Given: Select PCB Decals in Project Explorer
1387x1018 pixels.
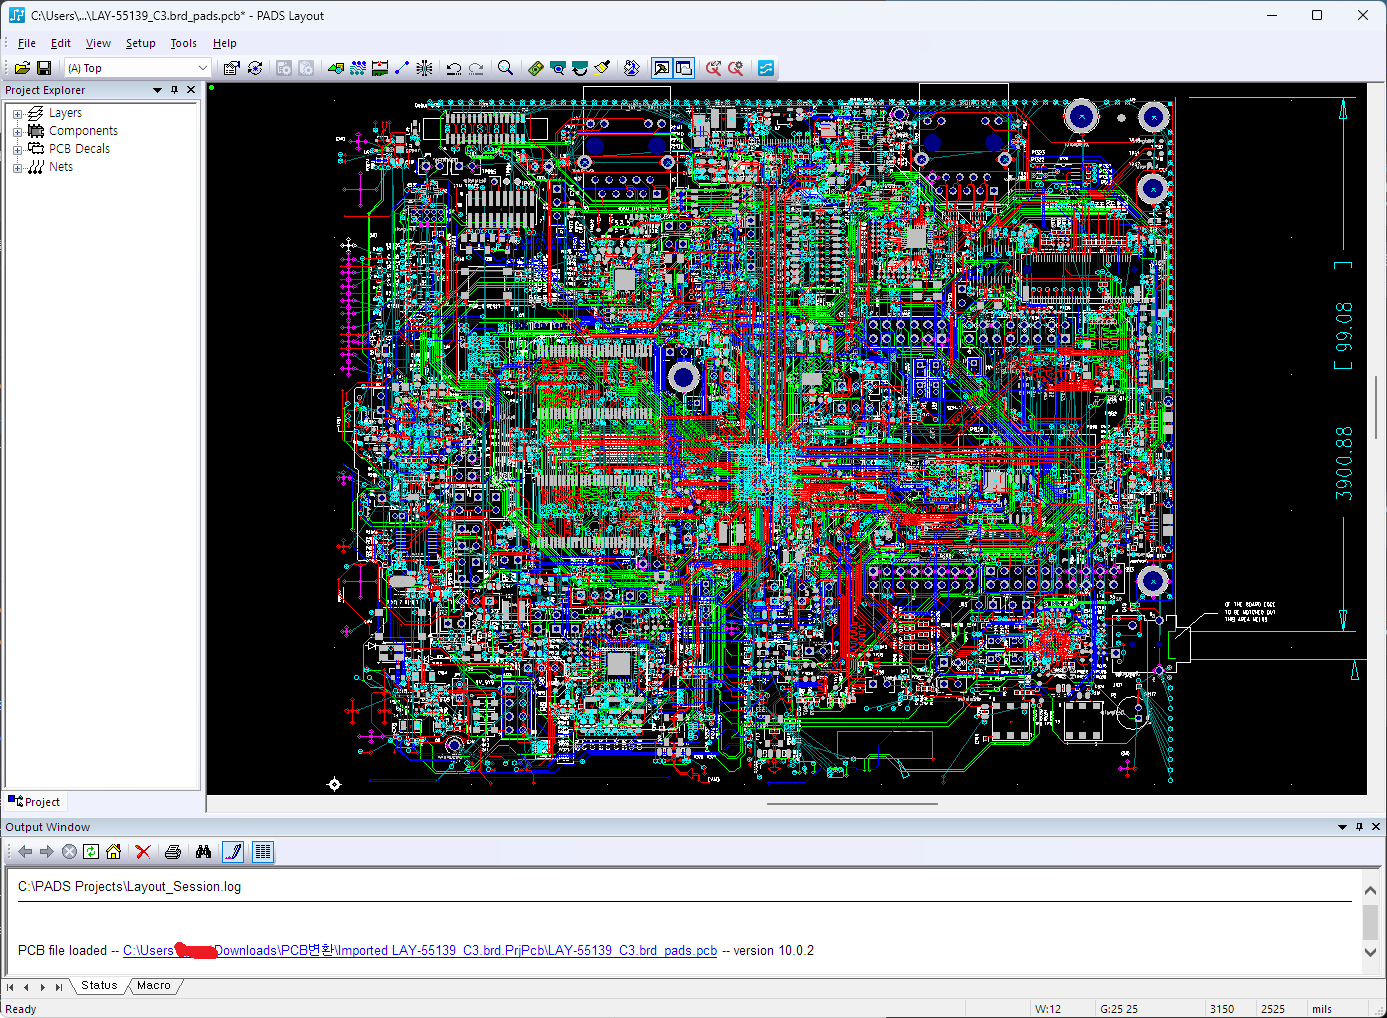Looking at the screenshot, I should tap(79, 149).
